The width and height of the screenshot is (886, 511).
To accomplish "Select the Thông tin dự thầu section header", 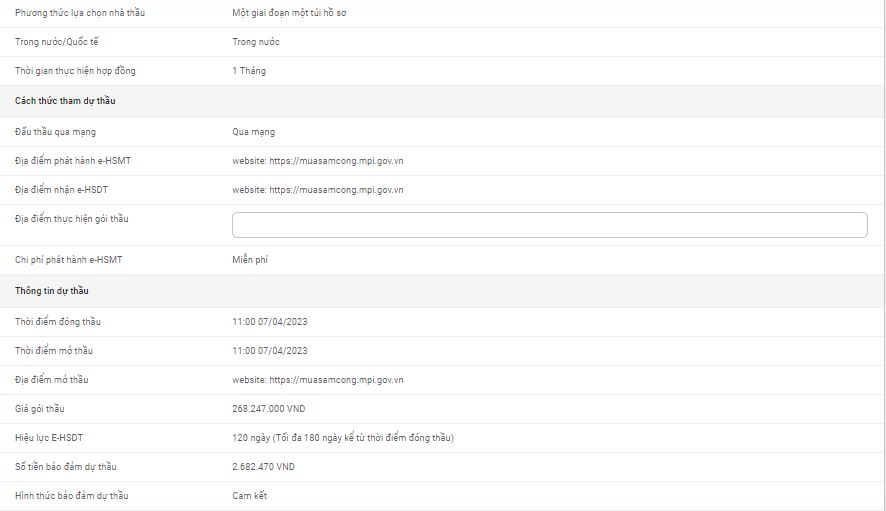I will pyautogui.click(x=52, y=291).
